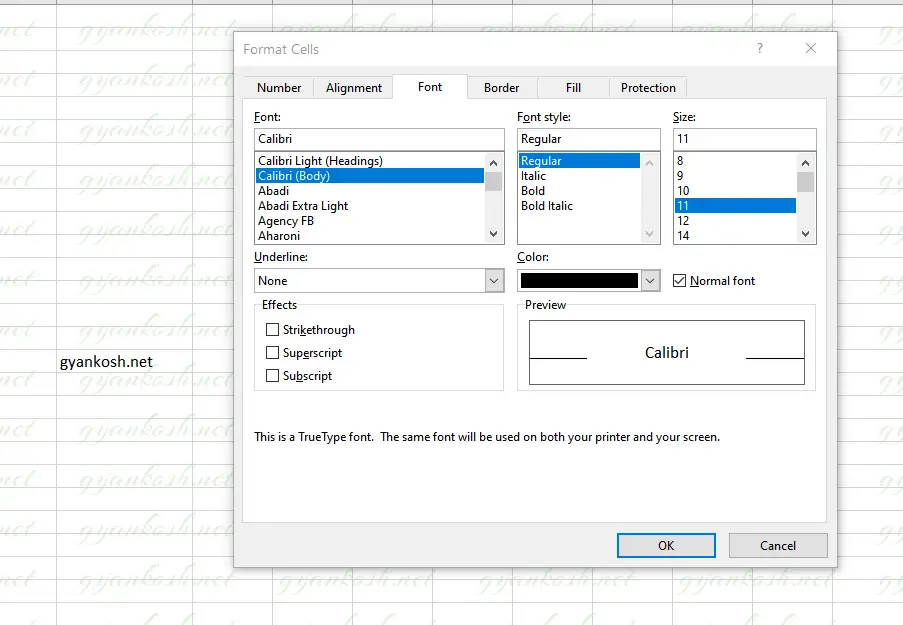The height and width of the screenshot is (625, 903).
Task: Open the Fill tab
Action: click(573, 88)
